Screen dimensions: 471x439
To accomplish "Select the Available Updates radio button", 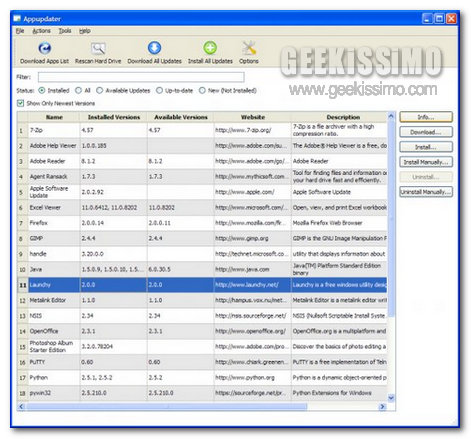I will pos(99,90).
